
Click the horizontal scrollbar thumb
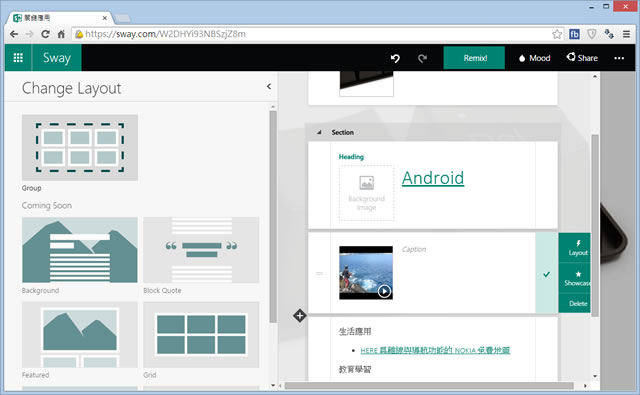tap(429, 386)
